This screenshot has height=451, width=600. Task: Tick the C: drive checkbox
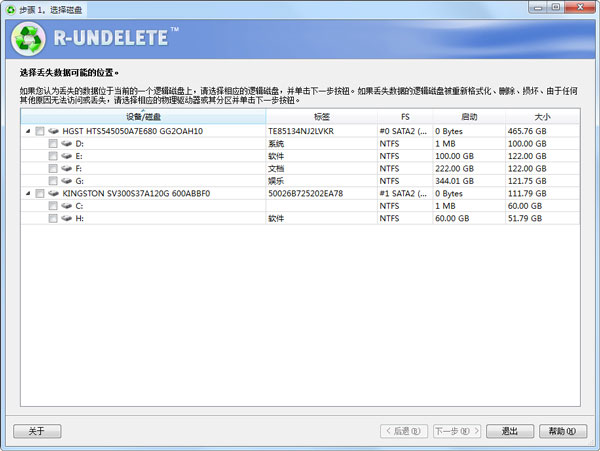53,206
